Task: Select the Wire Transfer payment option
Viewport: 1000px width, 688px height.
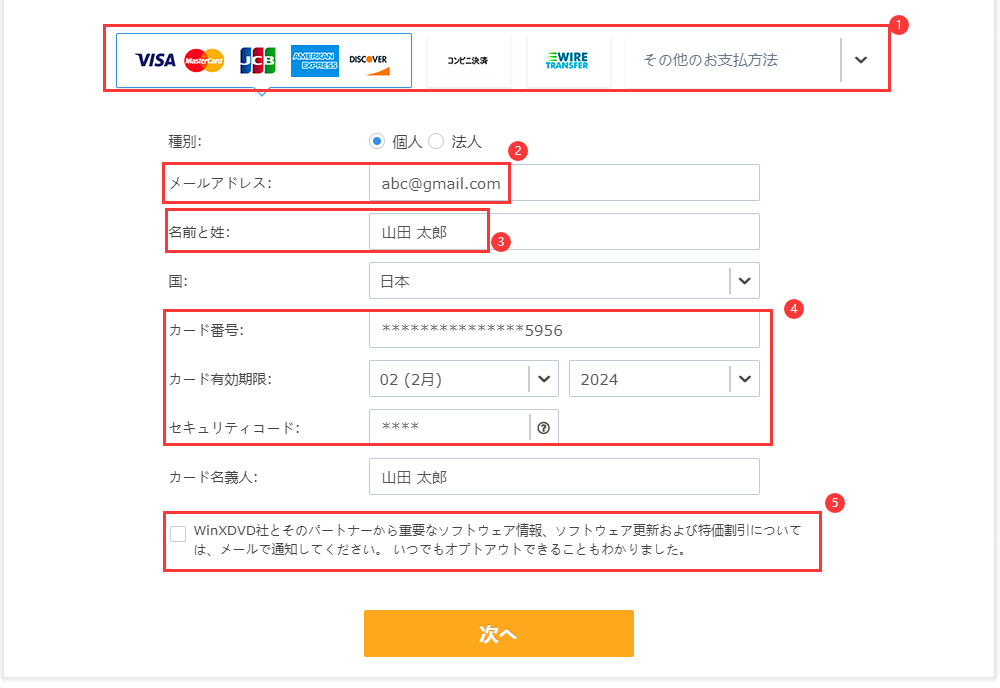Action: tap(567, 60)
